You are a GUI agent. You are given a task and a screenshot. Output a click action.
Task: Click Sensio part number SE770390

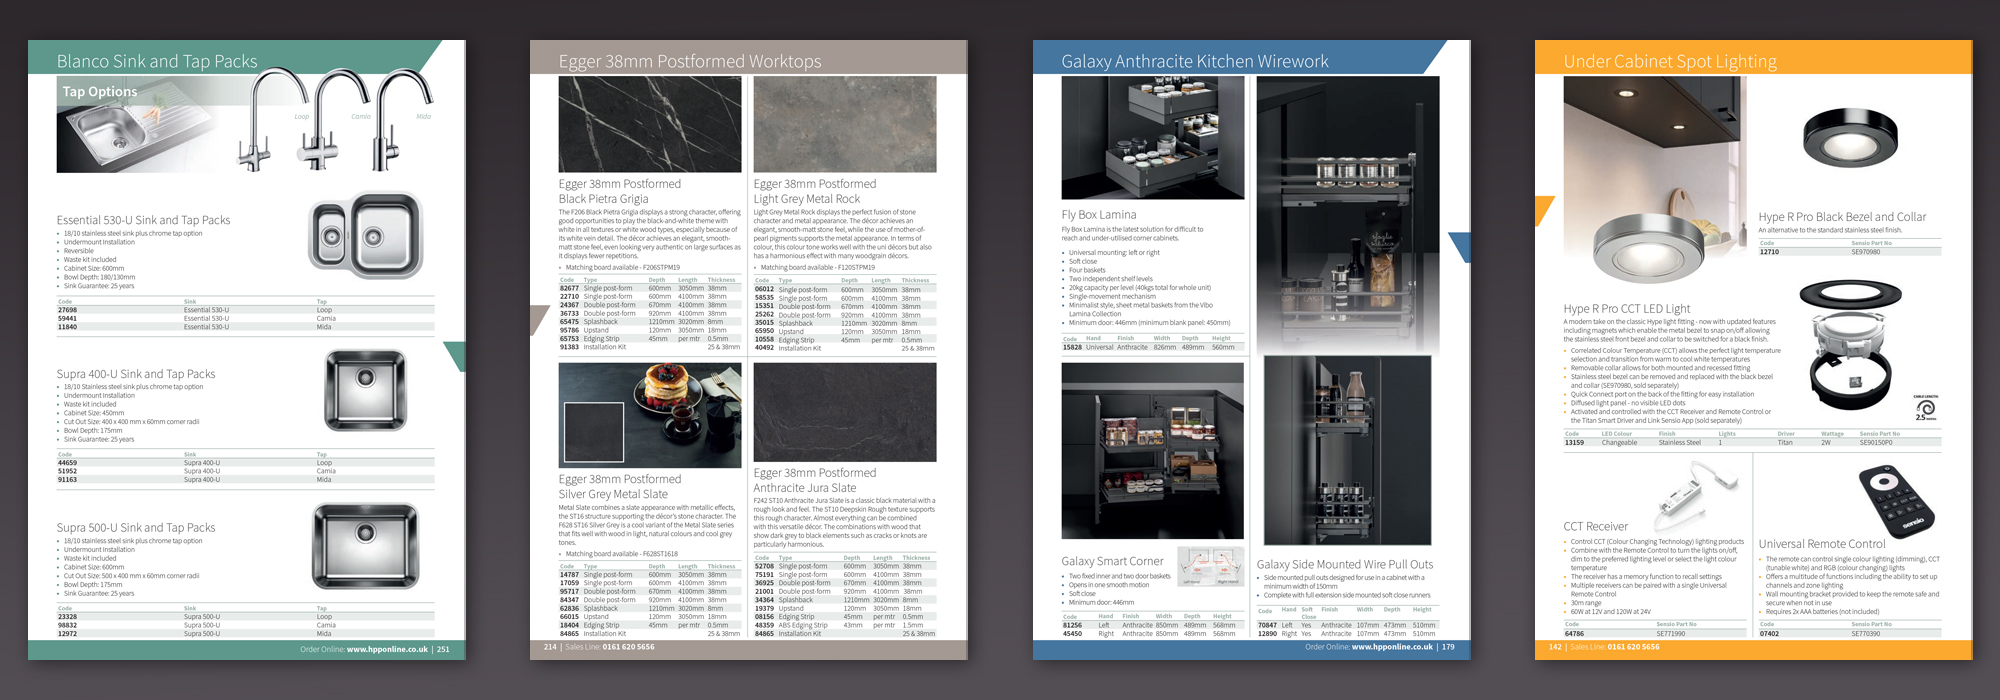1866,633
